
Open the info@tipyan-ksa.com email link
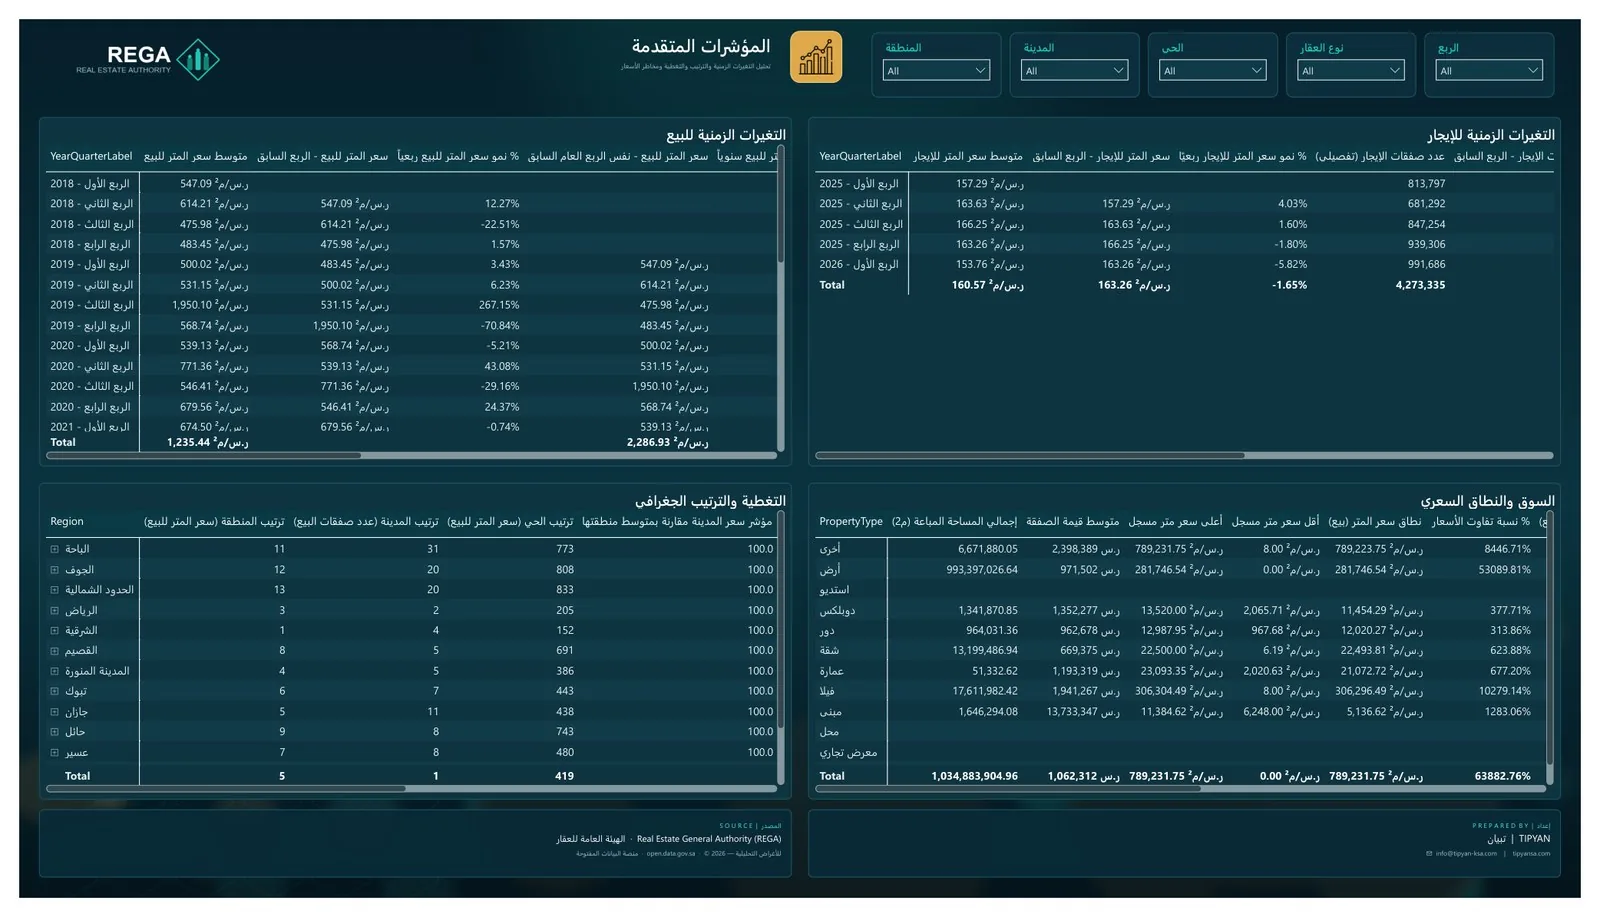tap(1466, 853)
